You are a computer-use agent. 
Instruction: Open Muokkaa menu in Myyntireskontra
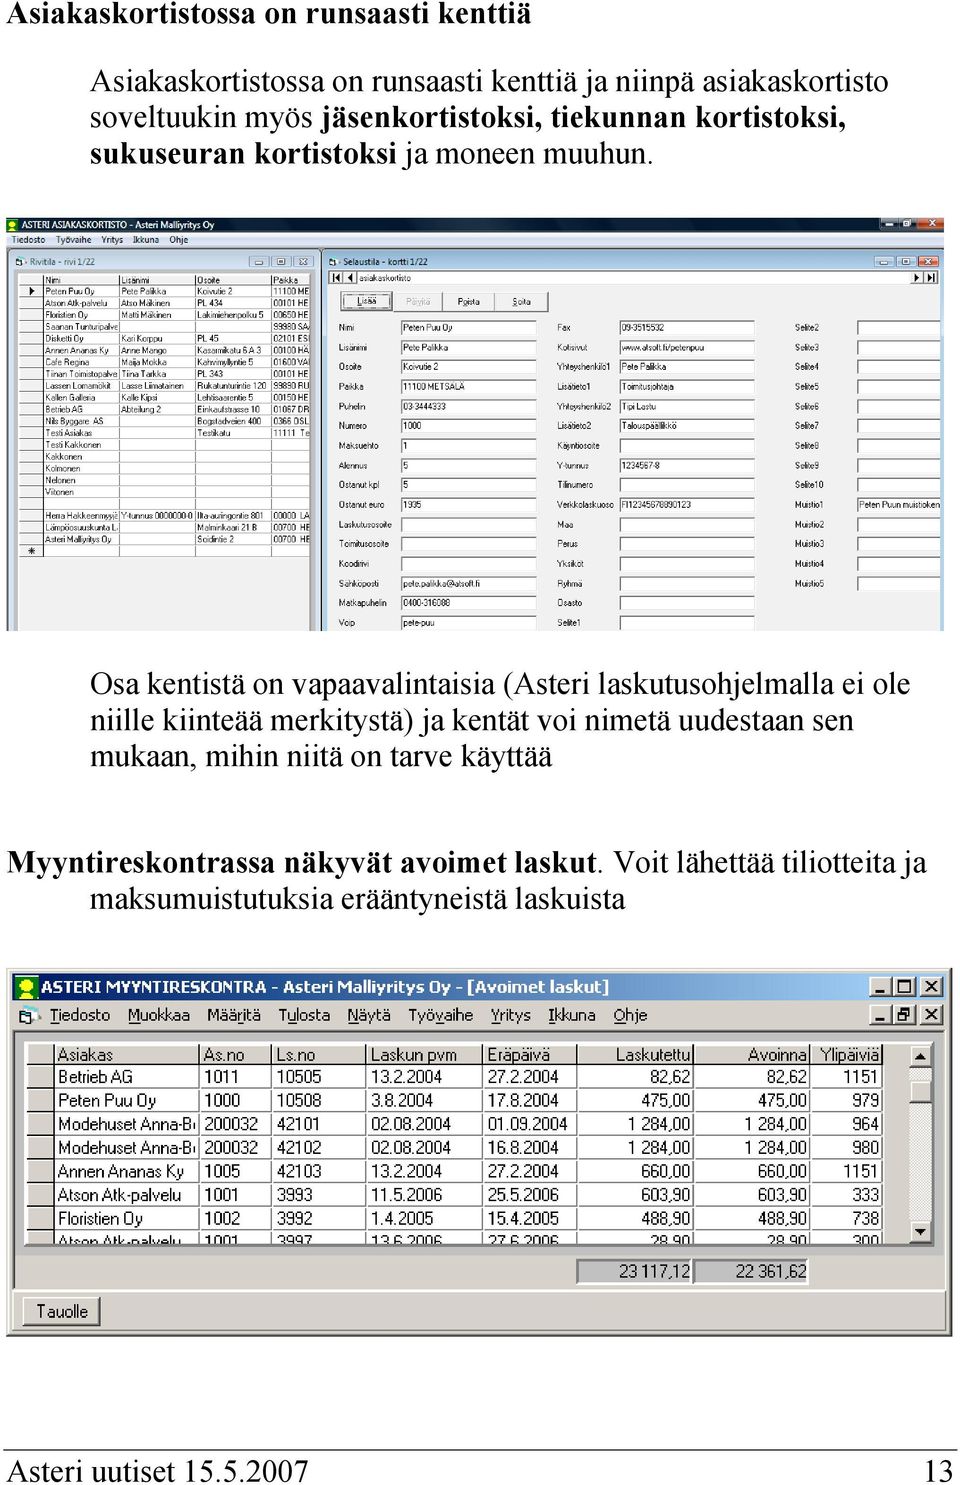tap(159, 1015)
